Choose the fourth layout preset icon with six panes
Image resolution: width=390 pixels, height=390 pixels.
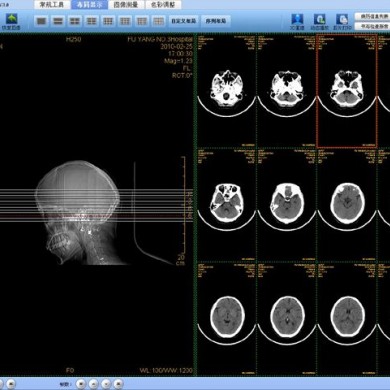[91, 21]
